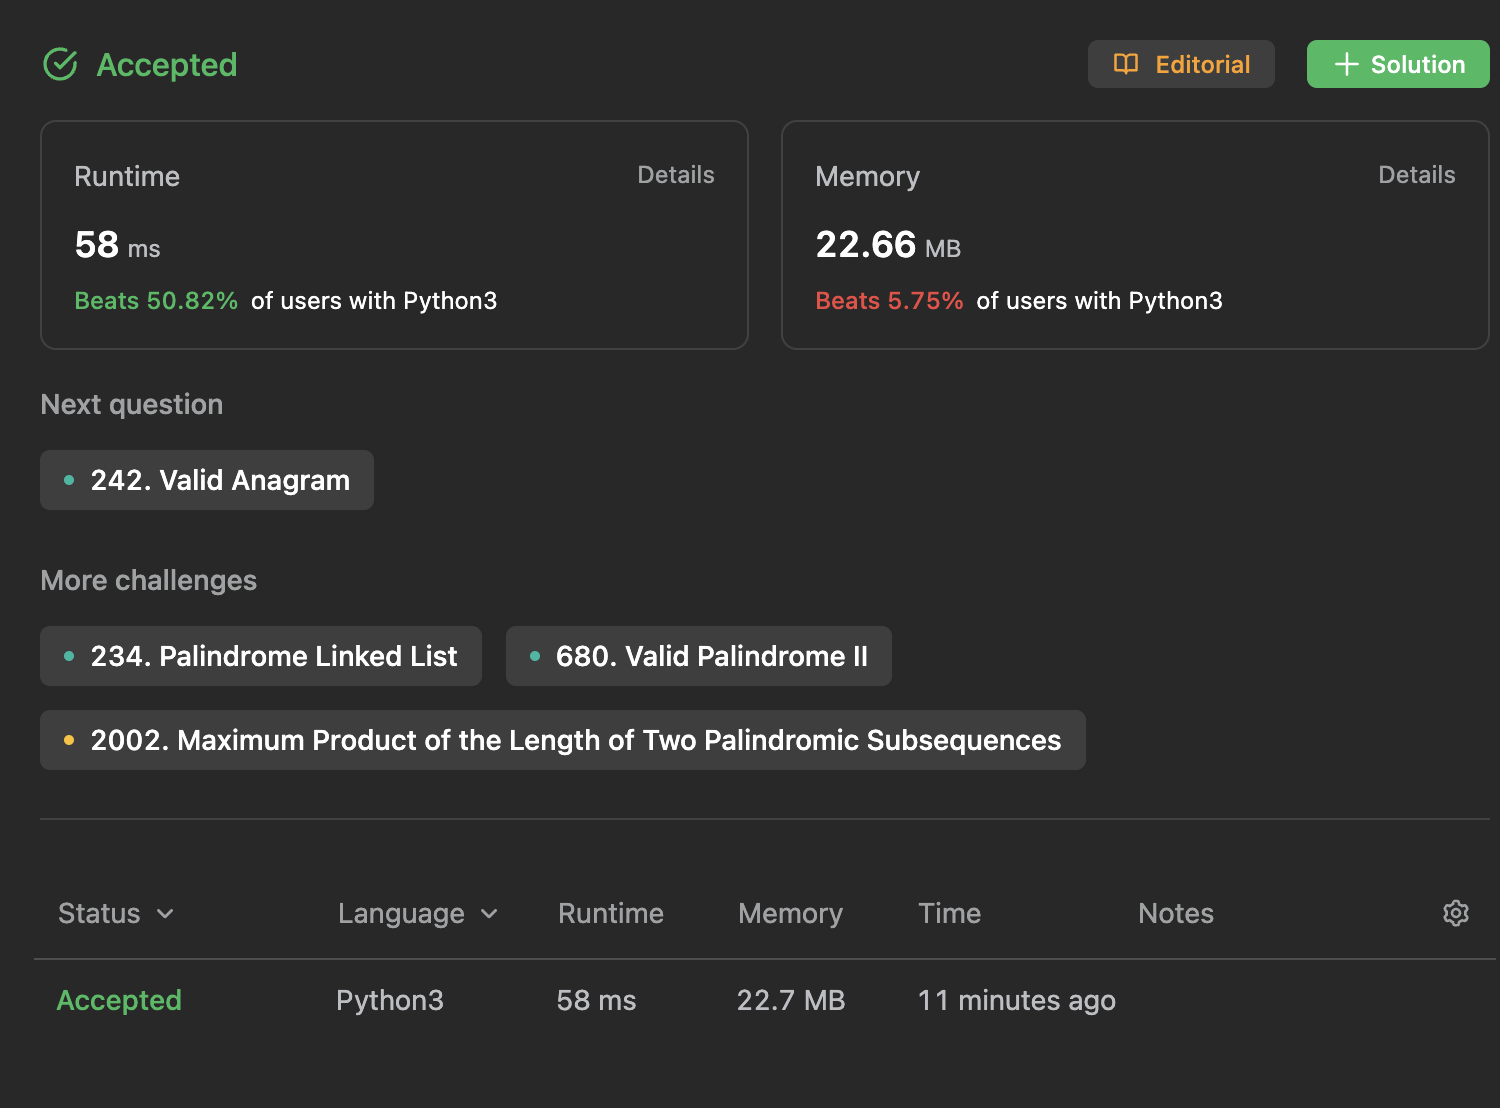Screen dimensions: 1500x1108
Task: Expand the Status filter dropdown
Action: (x=116, y=913)
